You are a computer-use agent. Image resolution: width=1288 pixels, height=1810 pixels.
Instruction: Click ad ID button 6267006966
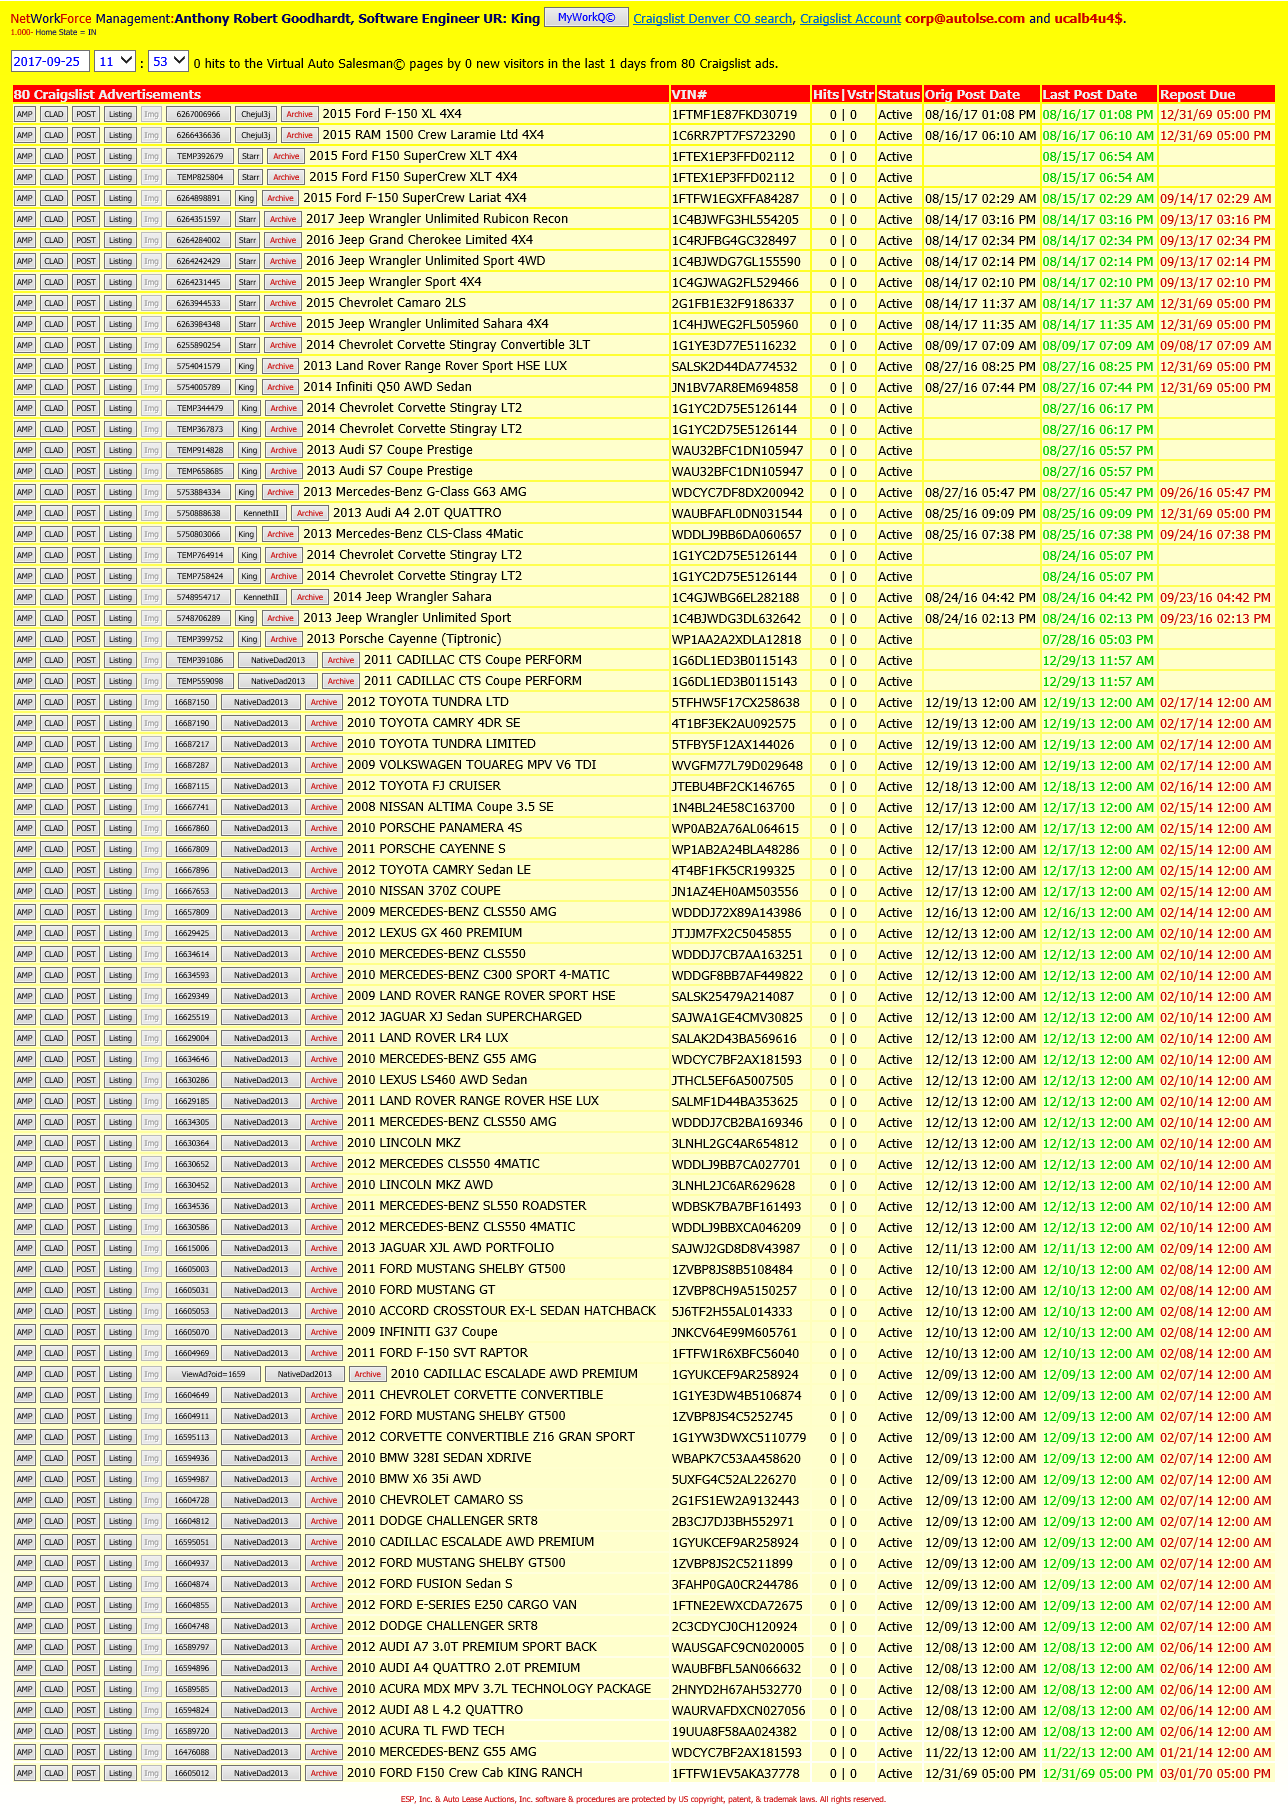198,114
